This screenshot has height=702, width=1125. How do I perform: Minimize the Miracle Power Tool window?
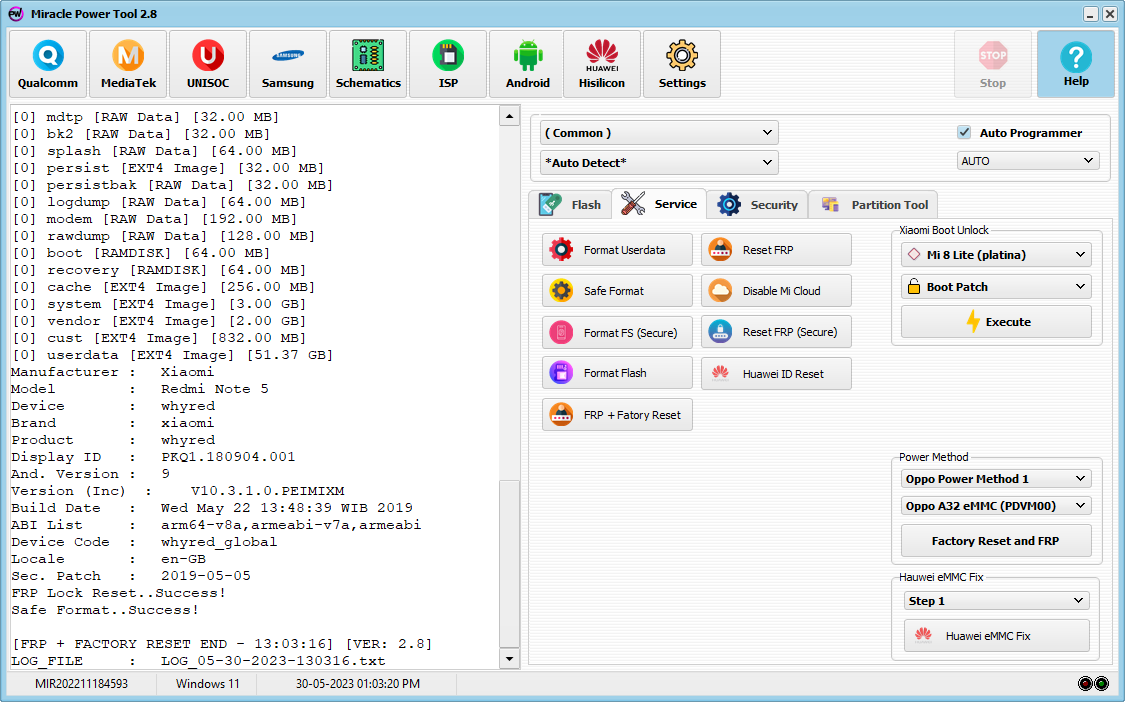[x=1091, y=14]
